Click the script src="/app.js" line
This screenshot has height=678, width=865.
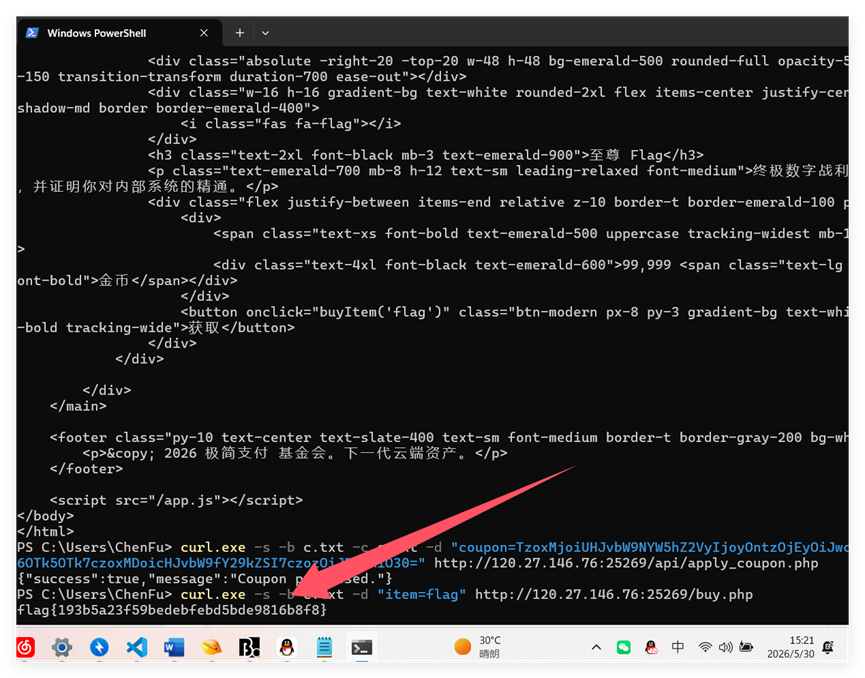click(x=176, y=500)
